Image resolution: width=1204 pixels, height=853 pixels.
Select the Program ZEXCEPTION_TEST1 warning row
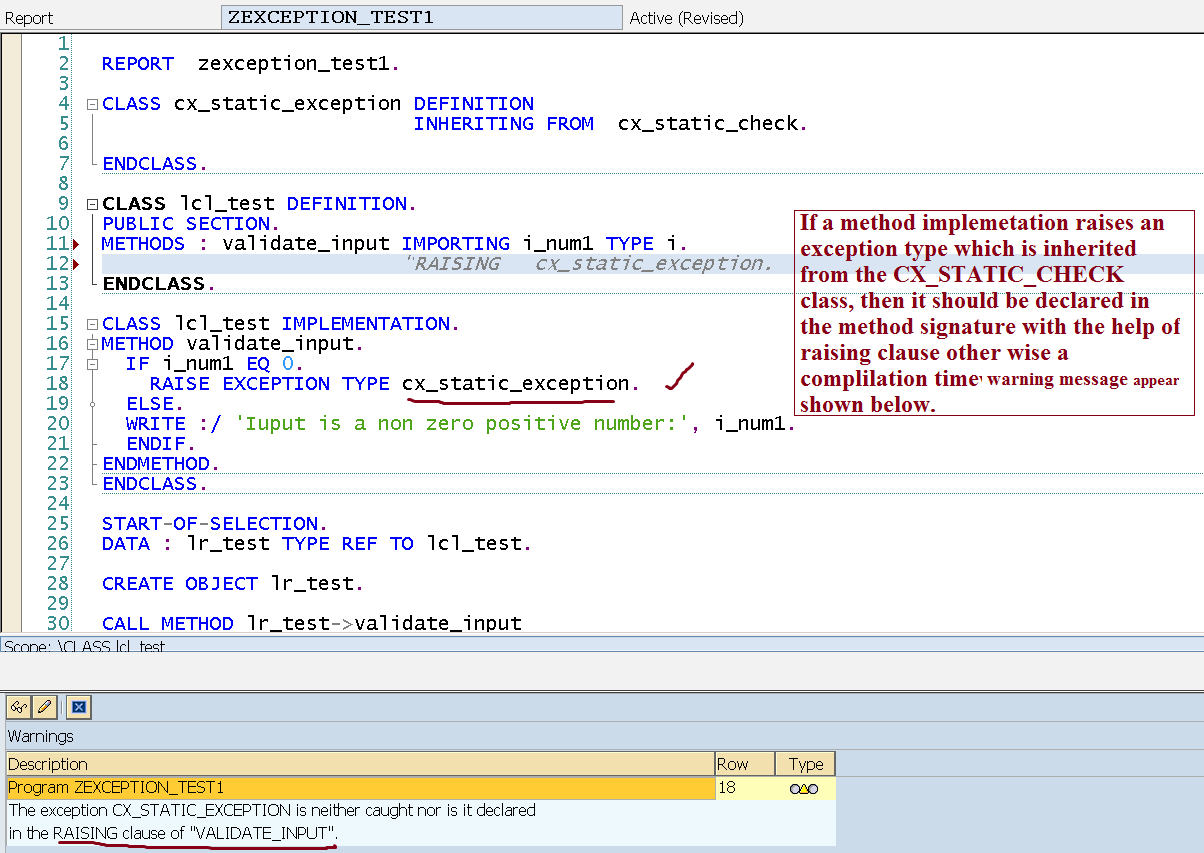coord(360,788)
